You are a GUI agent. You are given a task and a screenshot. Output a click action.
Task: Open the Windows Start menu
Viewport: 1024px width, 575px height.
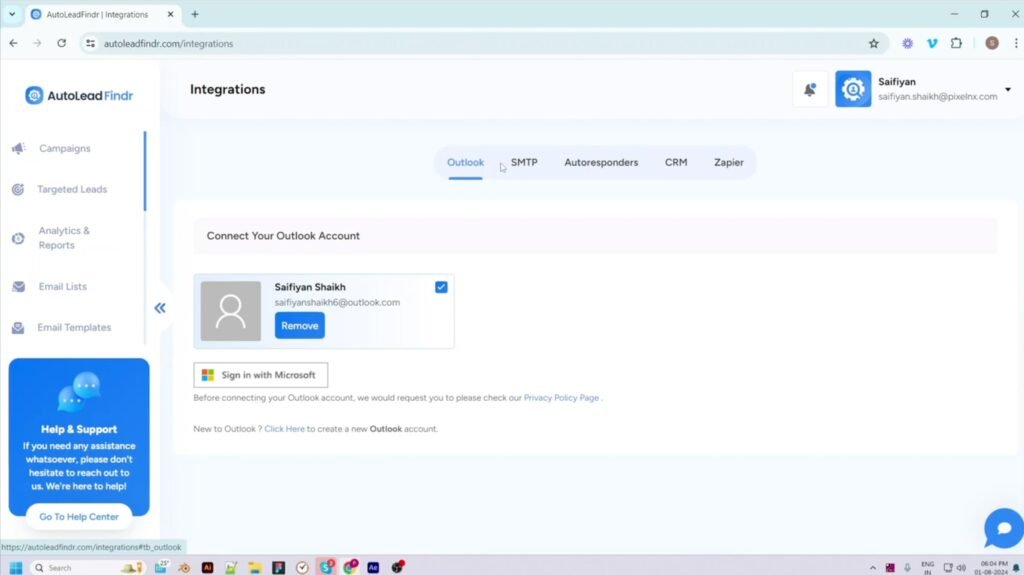[16, 567]
